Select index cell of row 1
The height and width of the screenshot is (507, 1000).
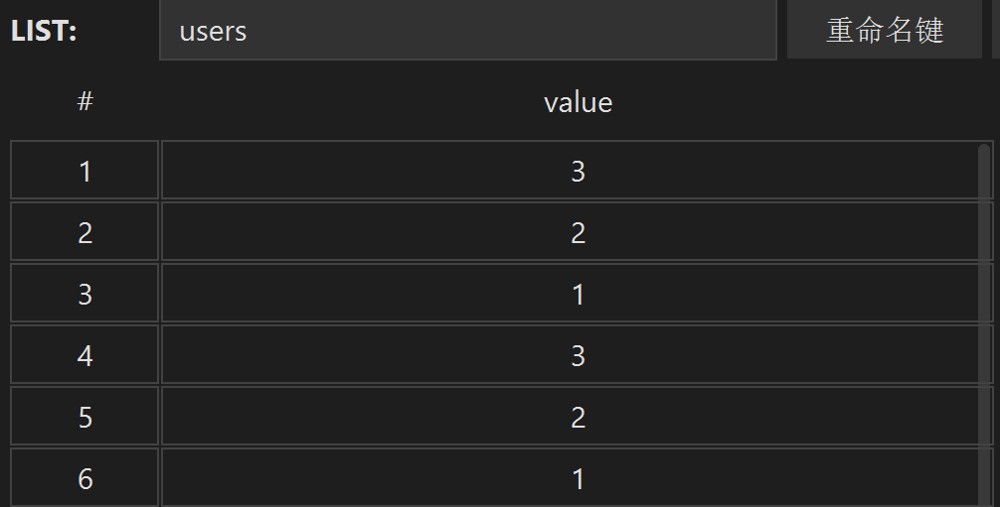[x=85, y=170]
